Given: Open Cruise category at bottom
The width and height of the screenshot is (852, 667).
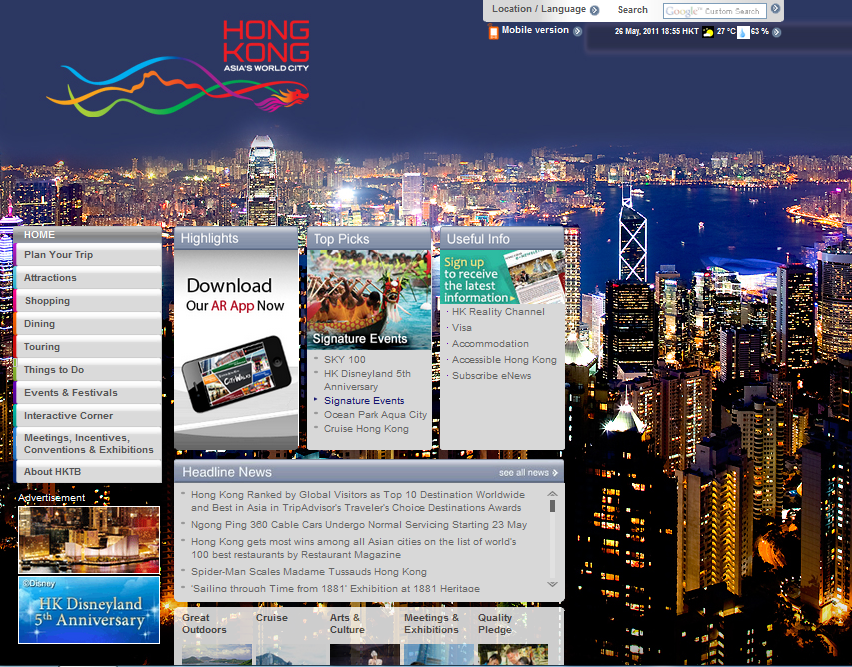Looking at the screenshot, I should click(x=272, y=618).
